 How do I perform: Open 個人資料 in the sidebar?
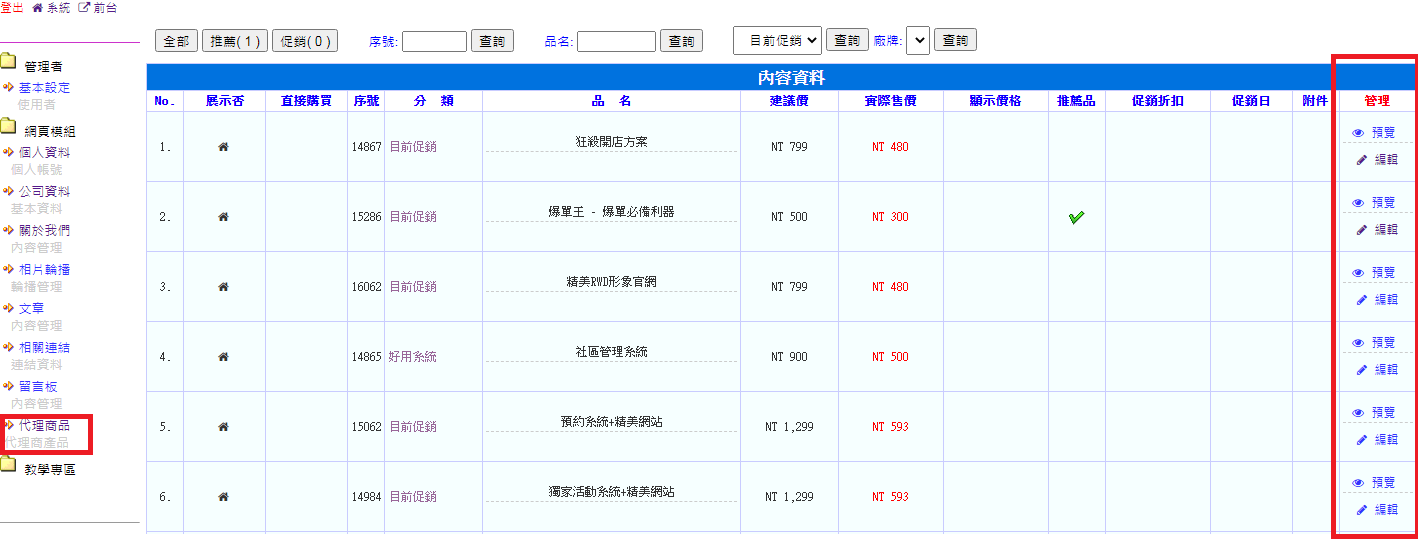(44, 152)
